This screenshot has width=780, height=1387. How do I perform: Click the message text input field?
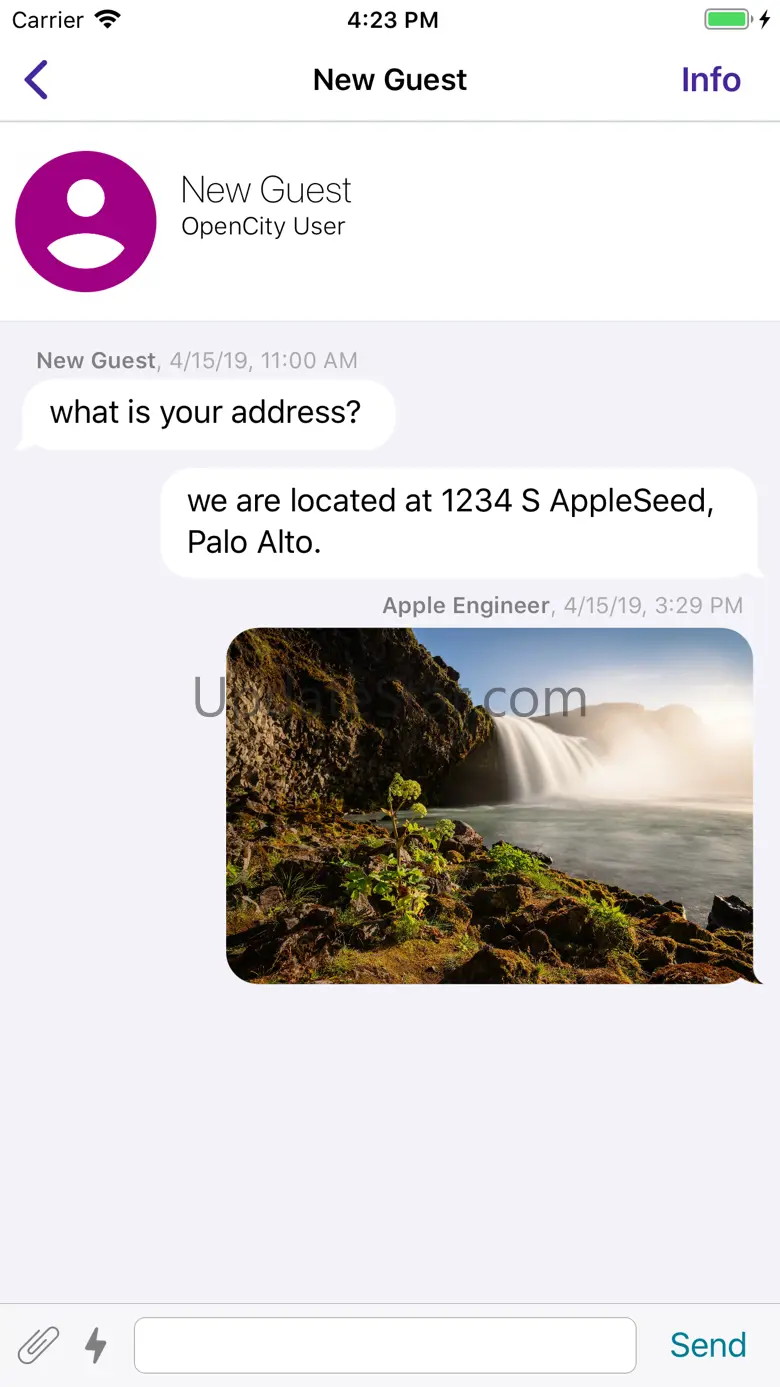[385, 1345]
